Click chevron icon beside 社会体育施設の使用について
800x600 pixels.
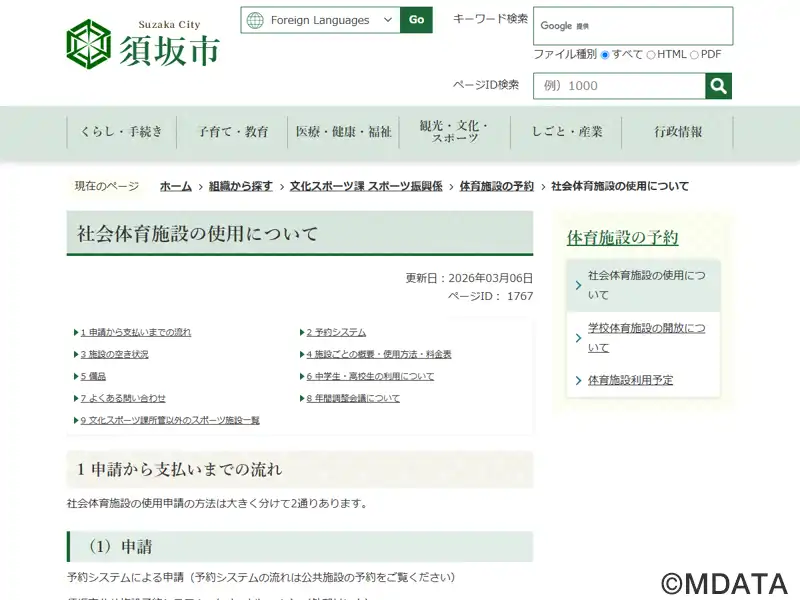pyautogui.click(x=579, y=285)
